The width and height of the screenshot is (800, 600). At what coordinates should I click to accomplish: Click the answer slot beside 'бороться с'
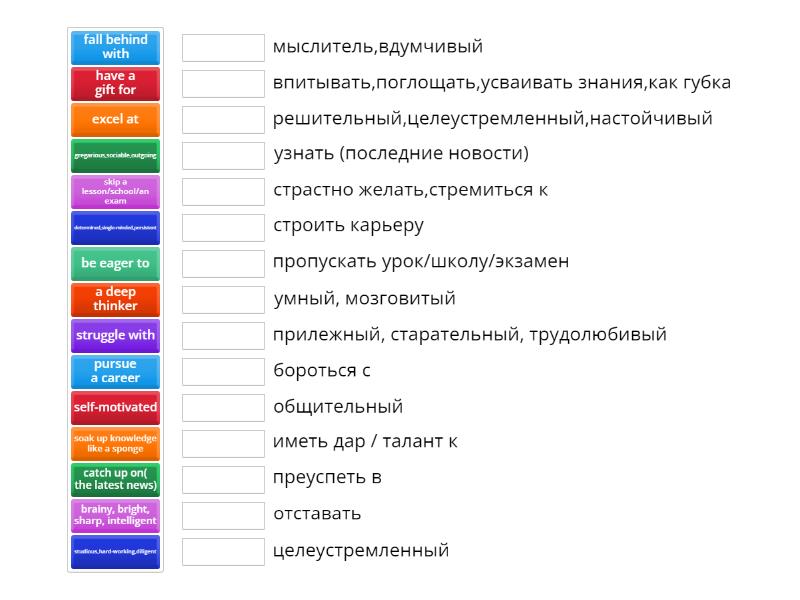click(223, 371)
